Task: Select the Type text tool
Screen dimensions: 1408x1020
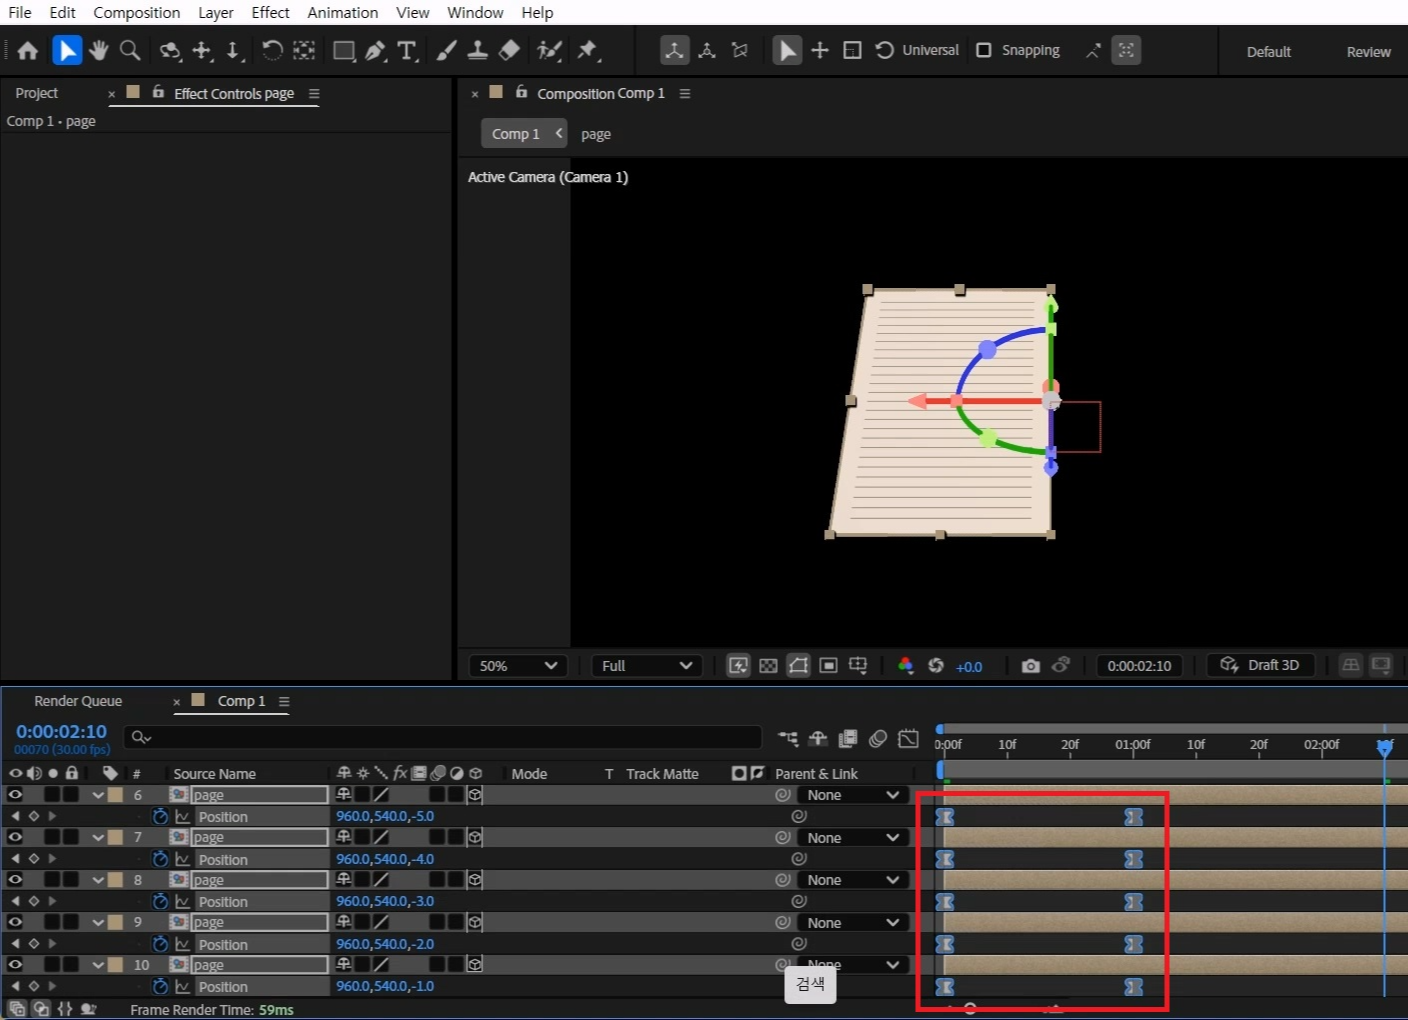Action: tap(407, 50)
